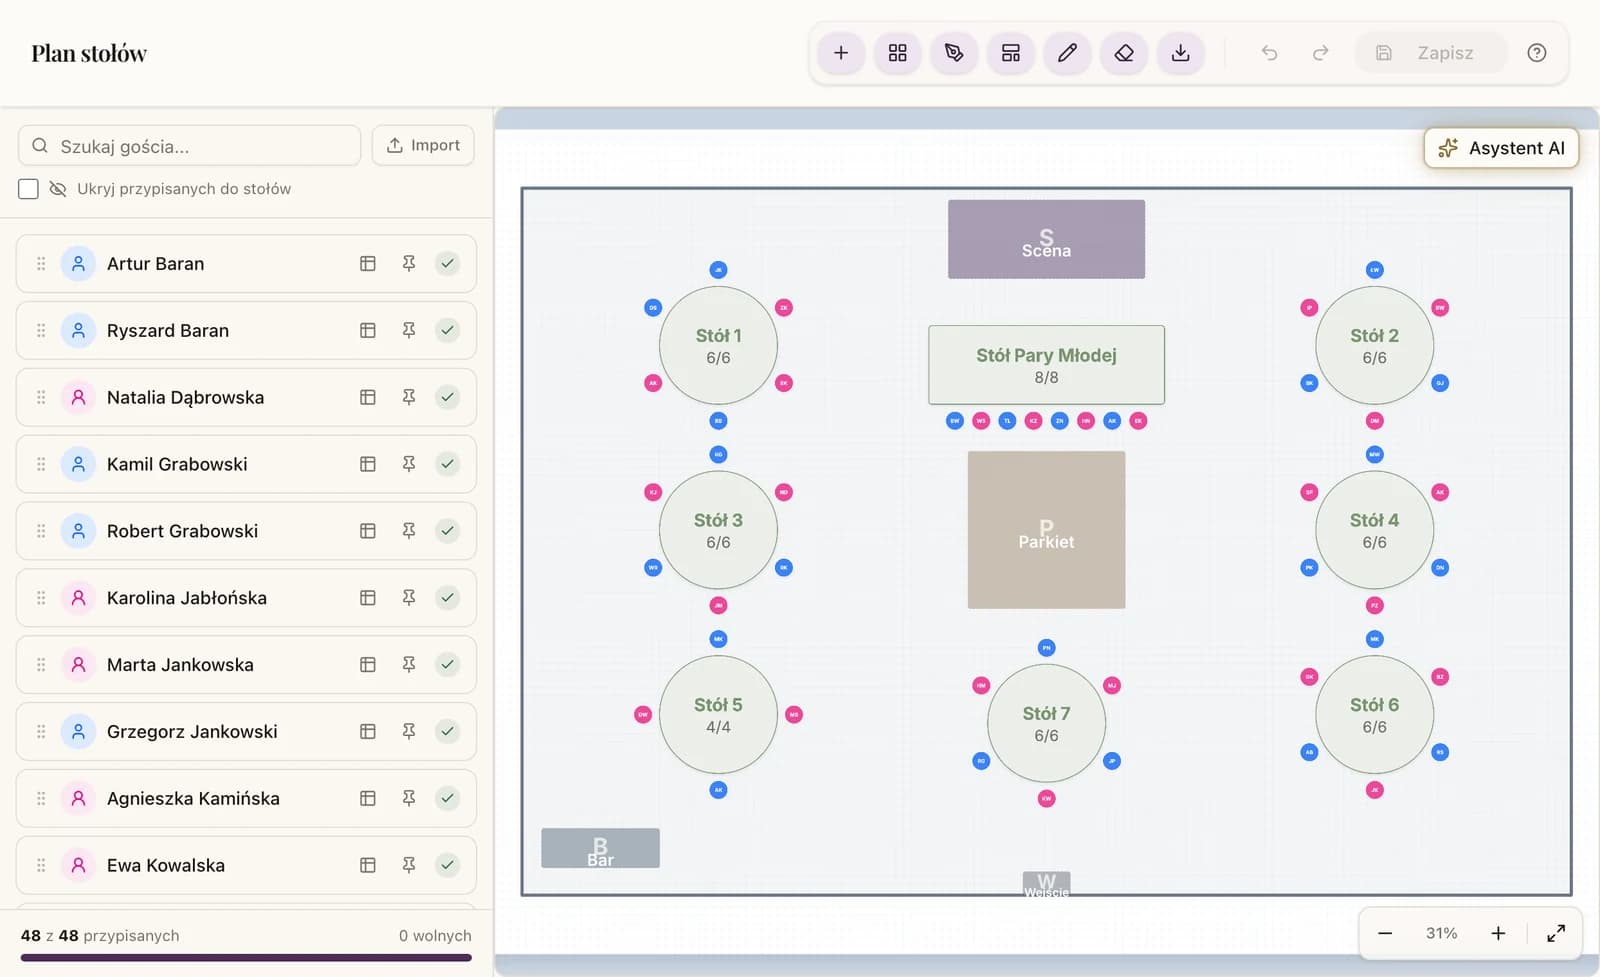Select the Stół Pary Młodej table

coord(1046,365)
